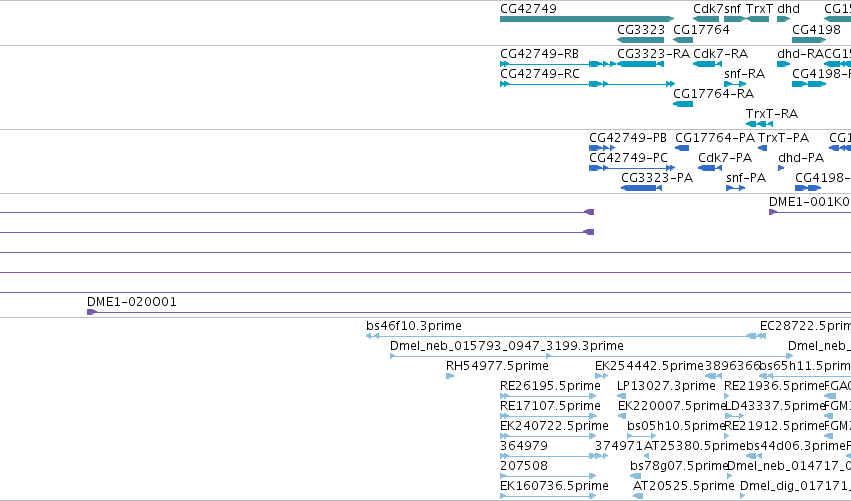The width and height of the screenshot is (851, 501).
Task: Click the CG3323-RA transcript label
Action: coord(653,54)
